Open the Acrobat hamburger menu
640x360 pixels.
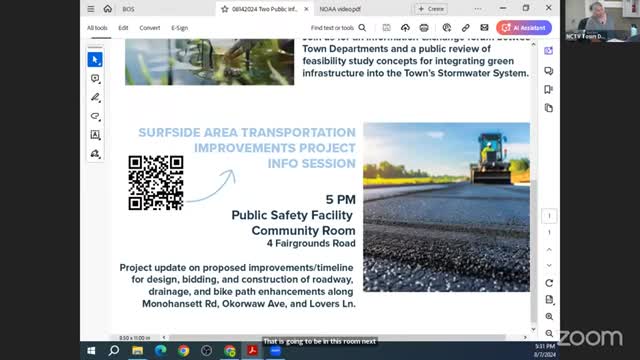pyautogui.click(x=91, y=9)
